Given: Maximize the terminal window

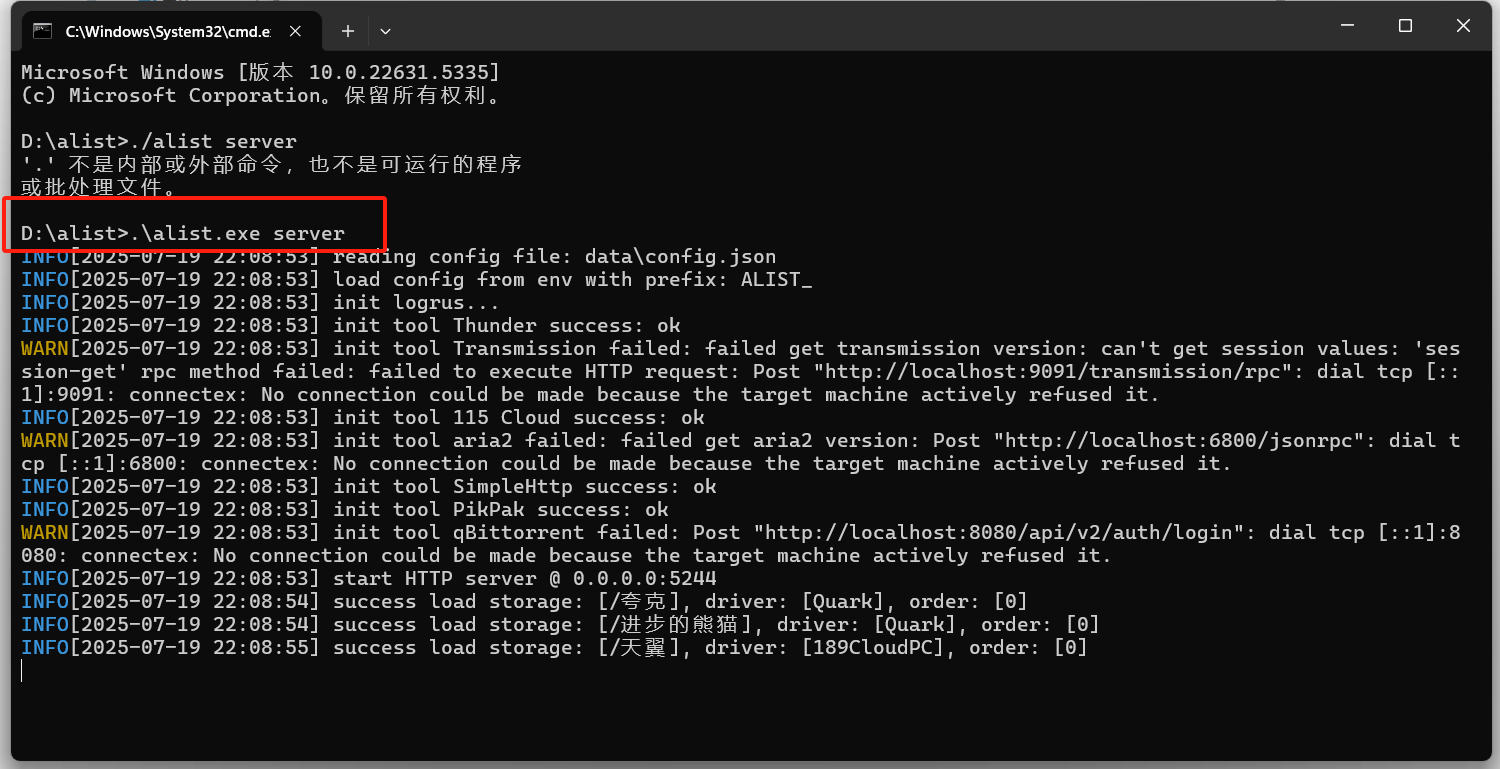Looking at the screenshot, I should tap(1405, 26).
